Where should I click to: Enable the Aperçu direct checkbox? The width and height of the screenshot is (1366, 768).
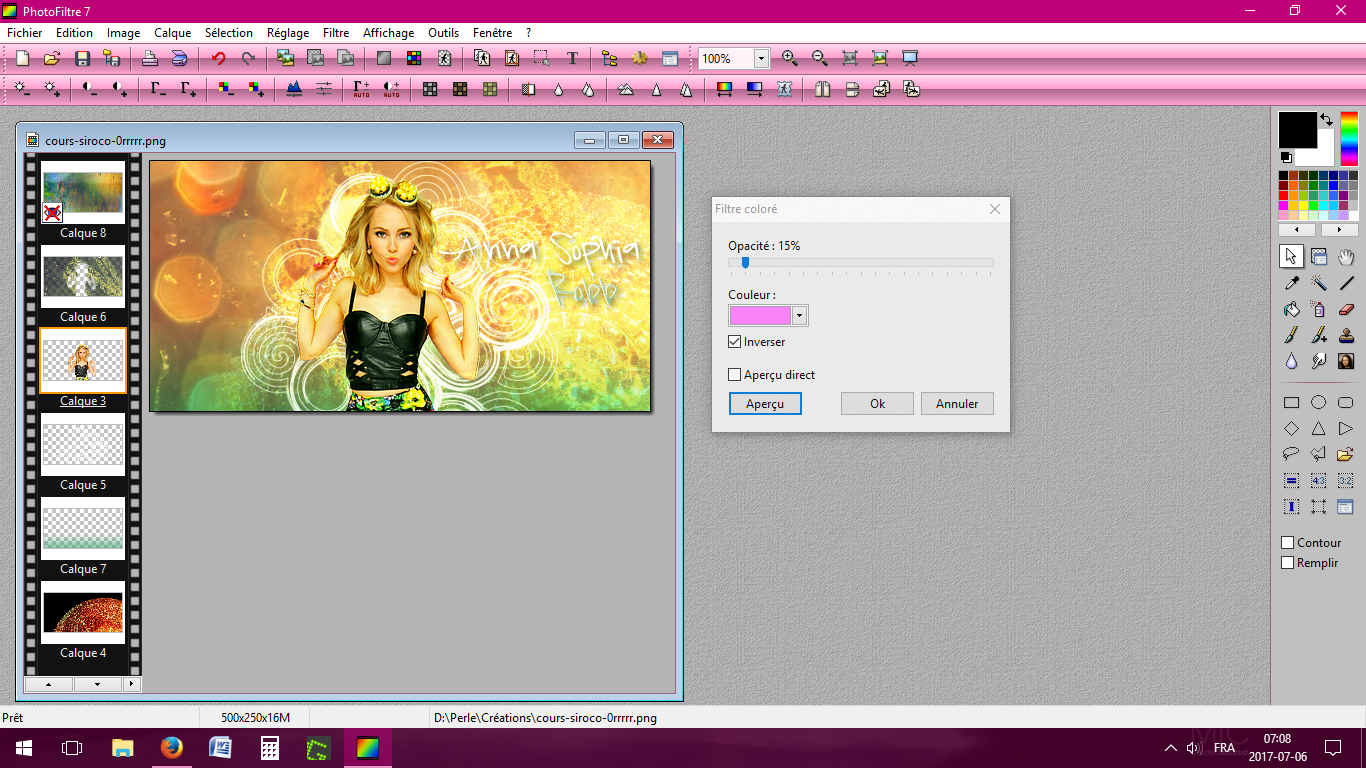(x=735, y=375)
